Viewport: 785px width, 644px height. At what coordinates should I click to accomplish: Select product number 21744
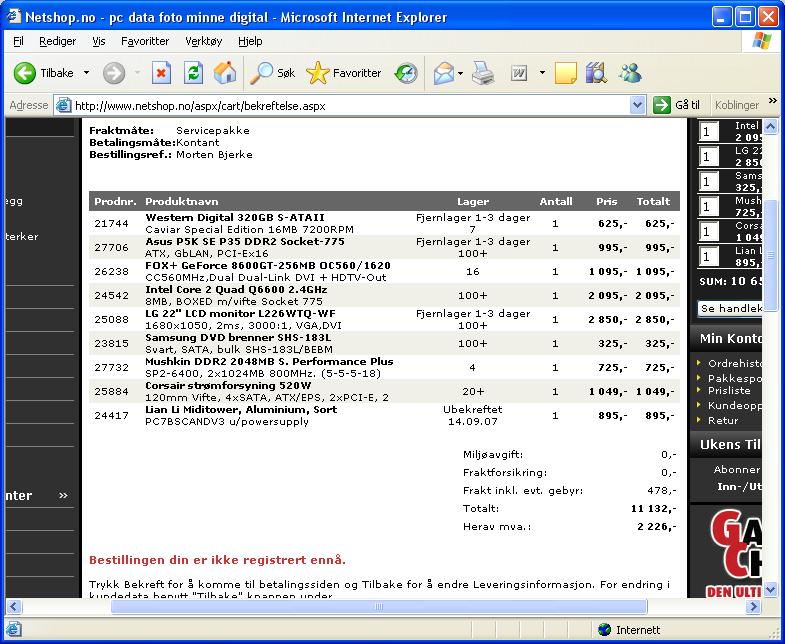[111, 223]
